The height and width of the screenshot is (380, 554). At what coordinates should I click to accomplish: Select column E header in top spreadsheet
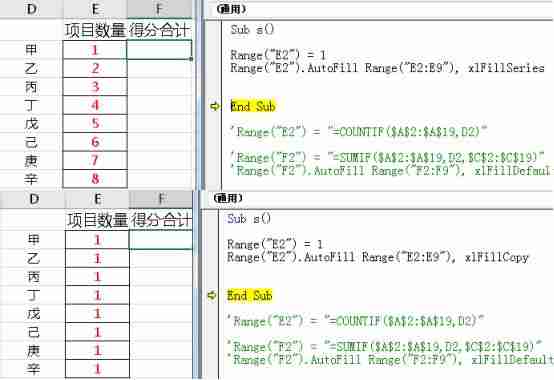click(x=95, y=9)
